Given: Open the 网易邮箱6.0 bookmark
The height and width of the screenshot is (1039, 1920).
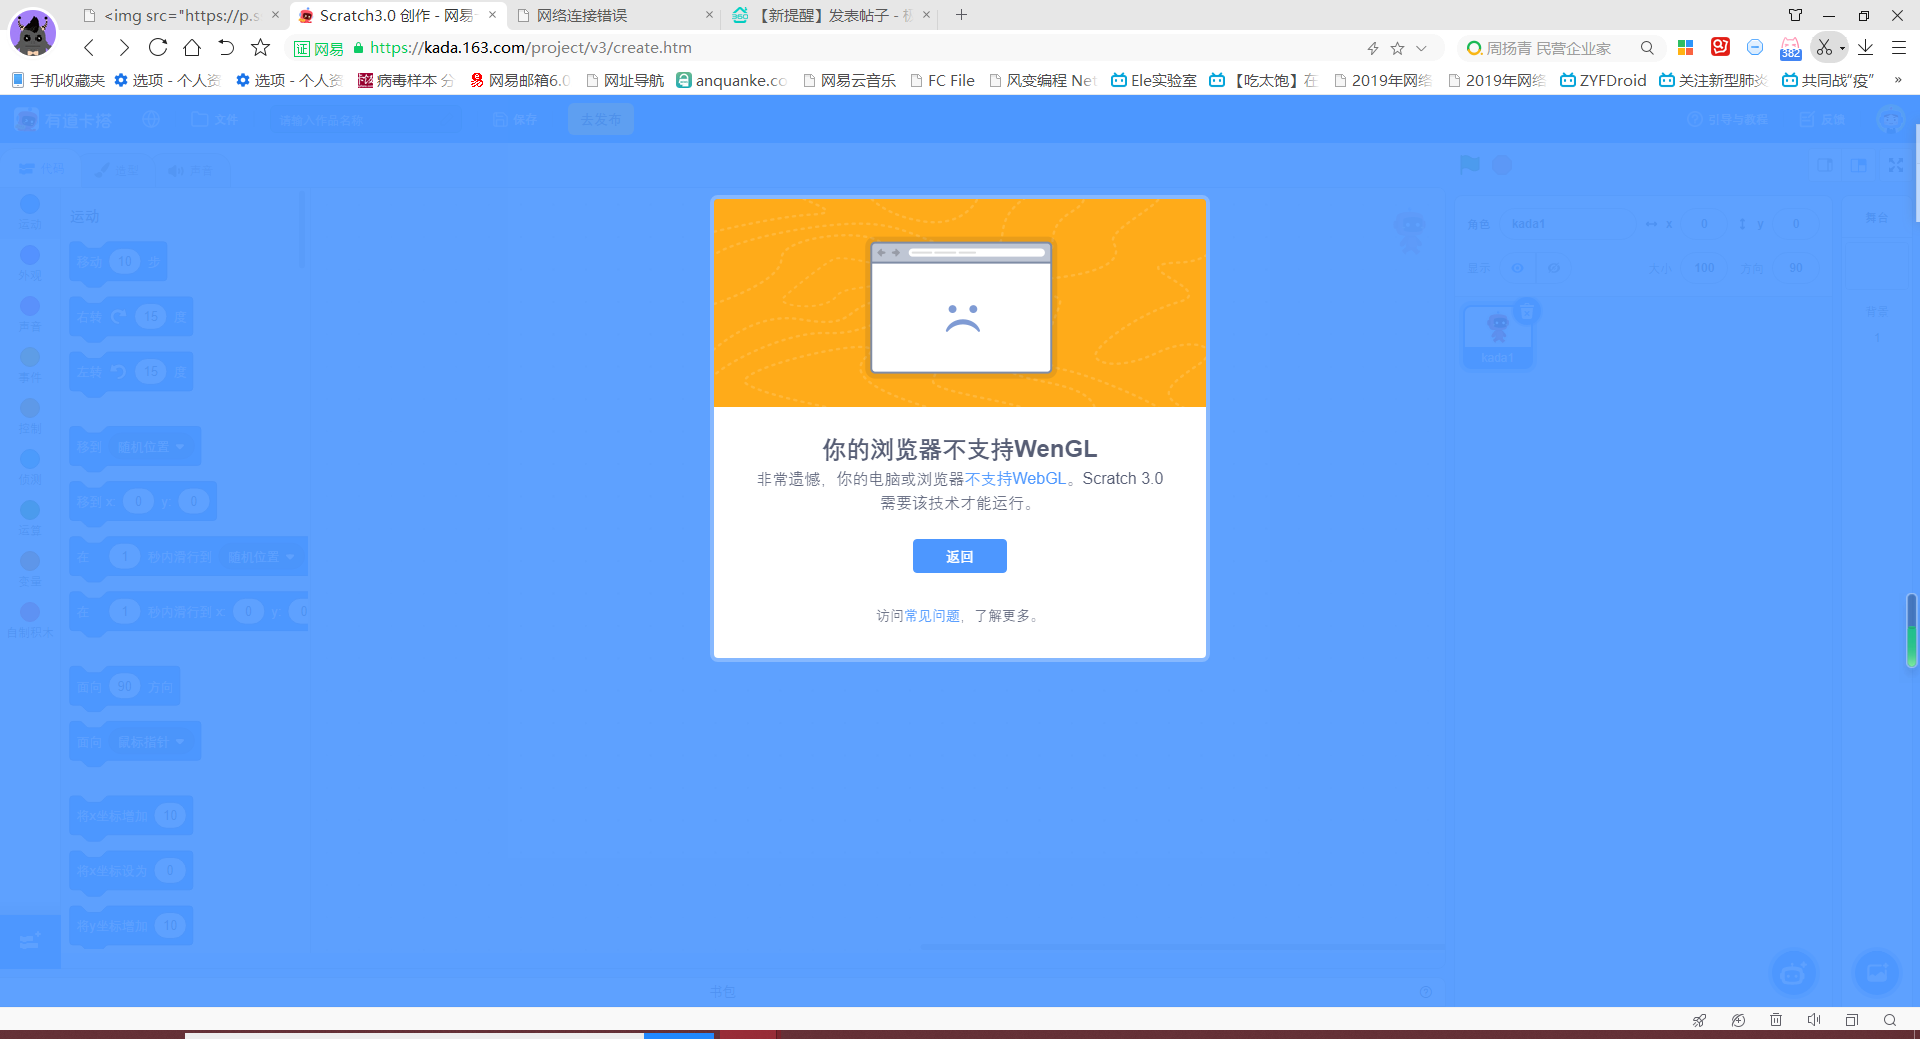Looking at the screenshot, I should 520,80.
